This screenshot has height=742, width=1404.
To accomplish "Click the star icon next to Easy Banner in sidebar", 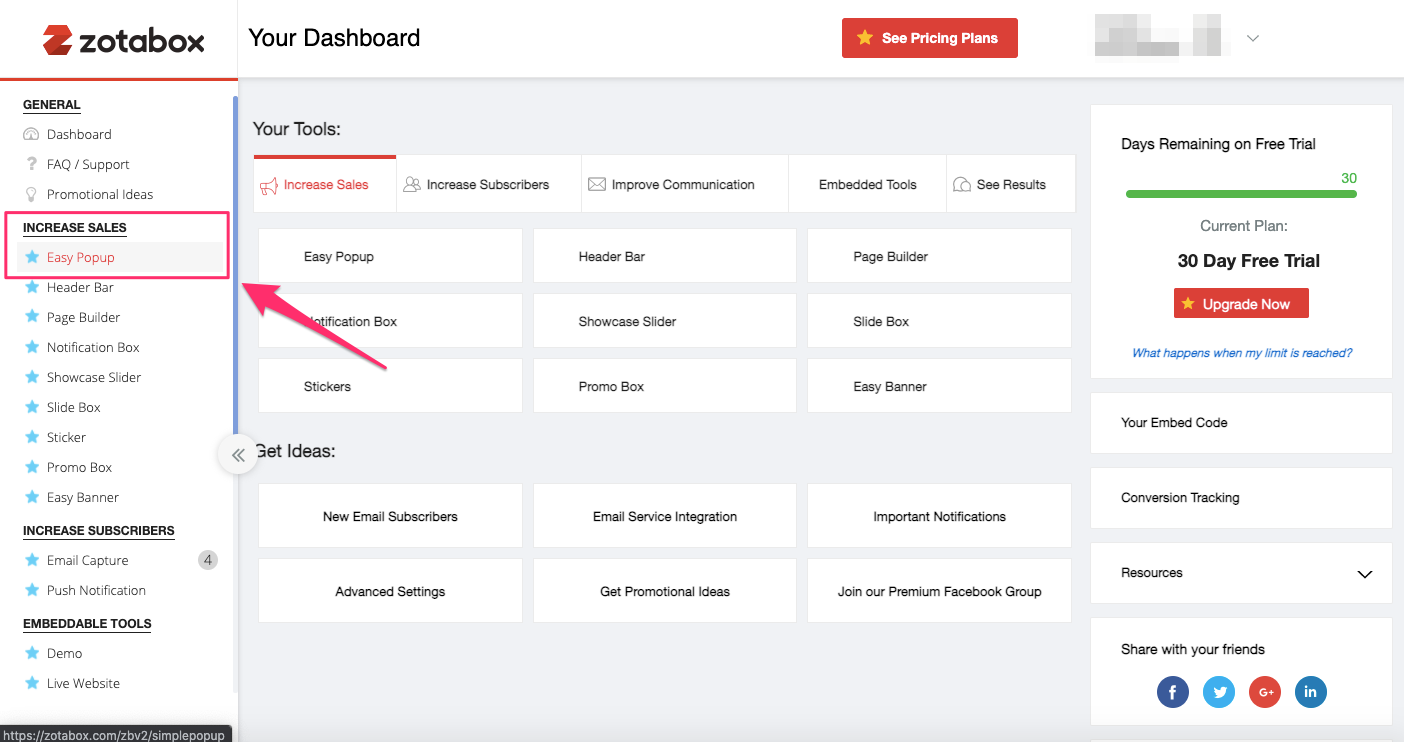I will pos(32,497).
